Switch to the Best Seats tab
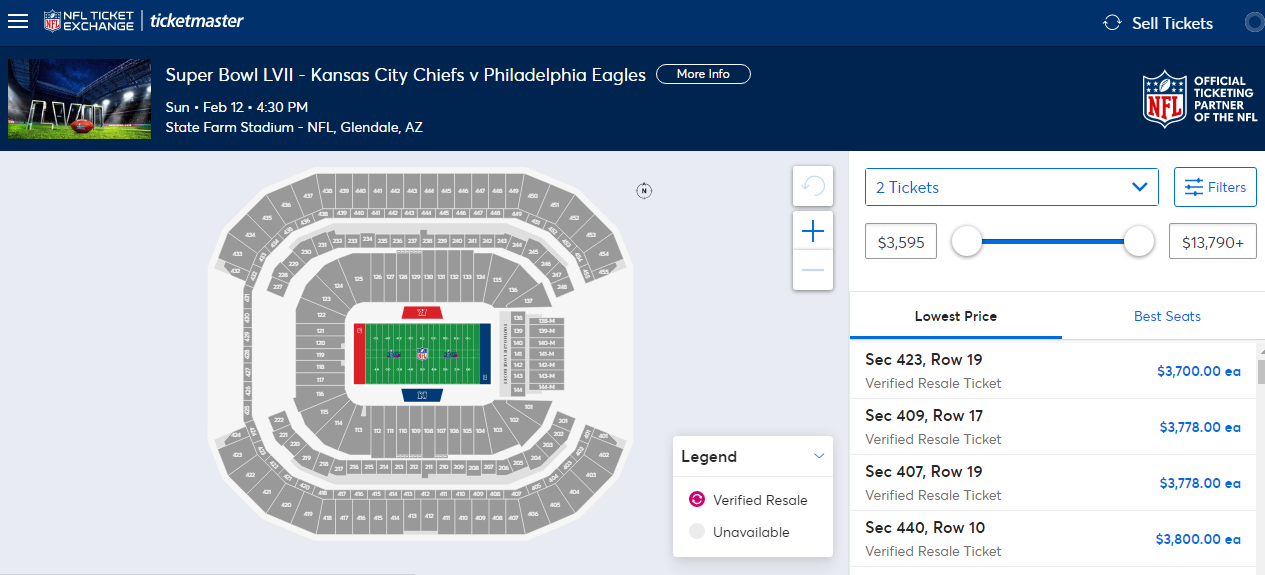 (x=1167, y=316)
